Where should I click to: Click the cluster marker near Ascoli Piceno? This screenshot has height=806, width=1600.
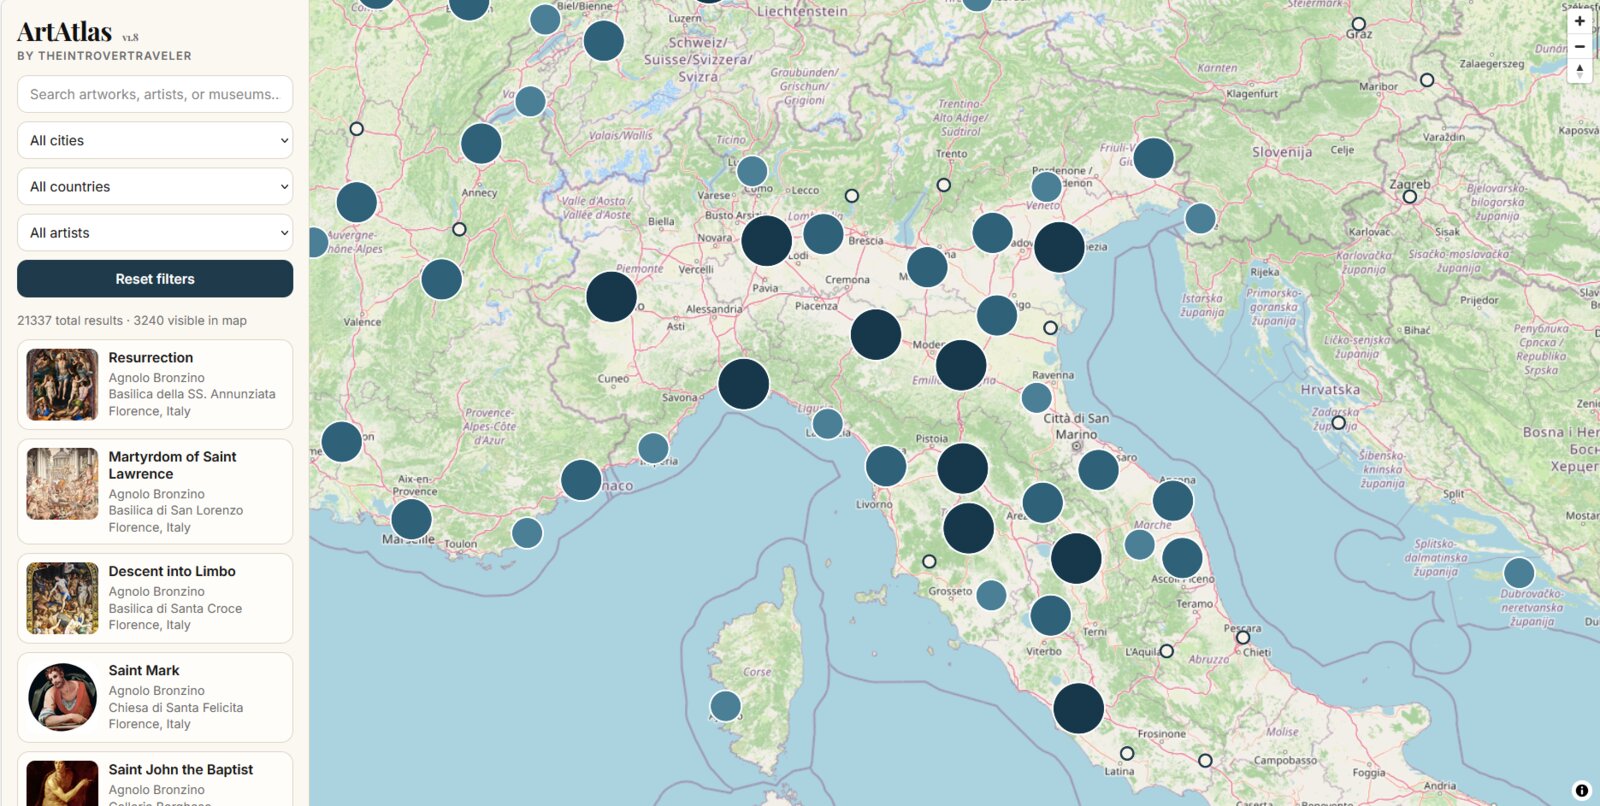coord(1182,558)
